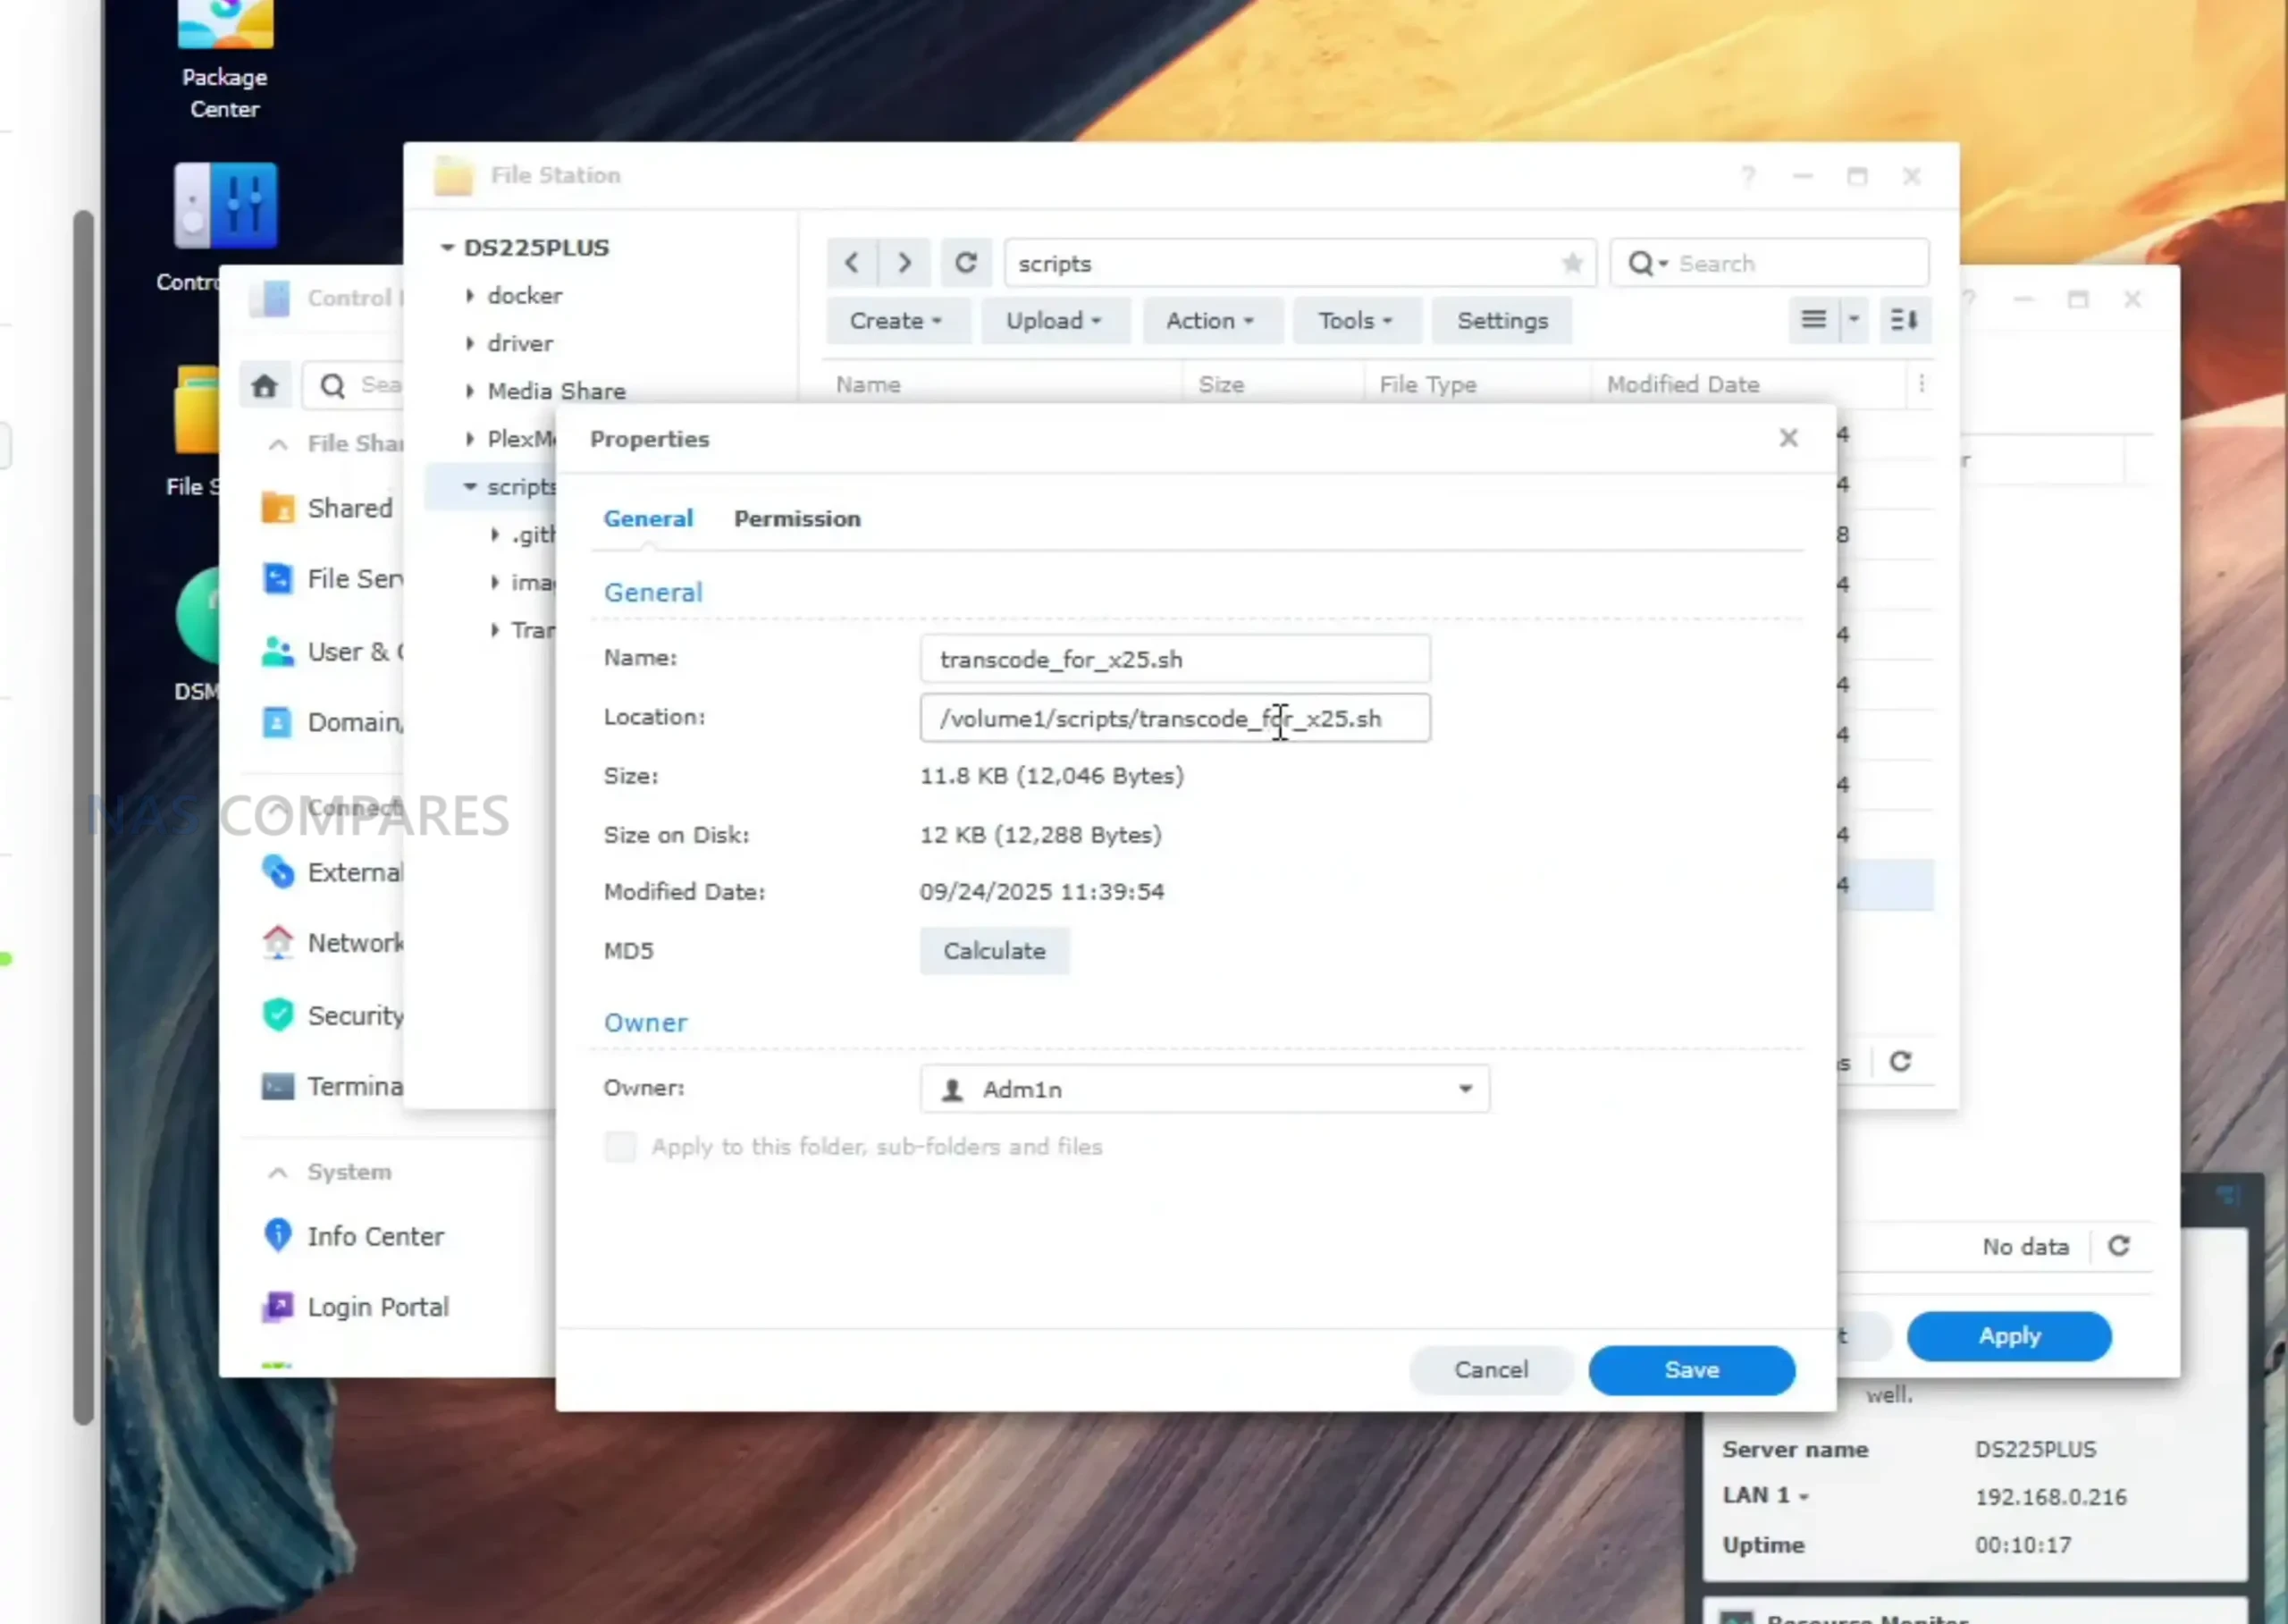Cancel the Properties dialog
Viewport: 2288px width, 1624px height.
1491,1370
